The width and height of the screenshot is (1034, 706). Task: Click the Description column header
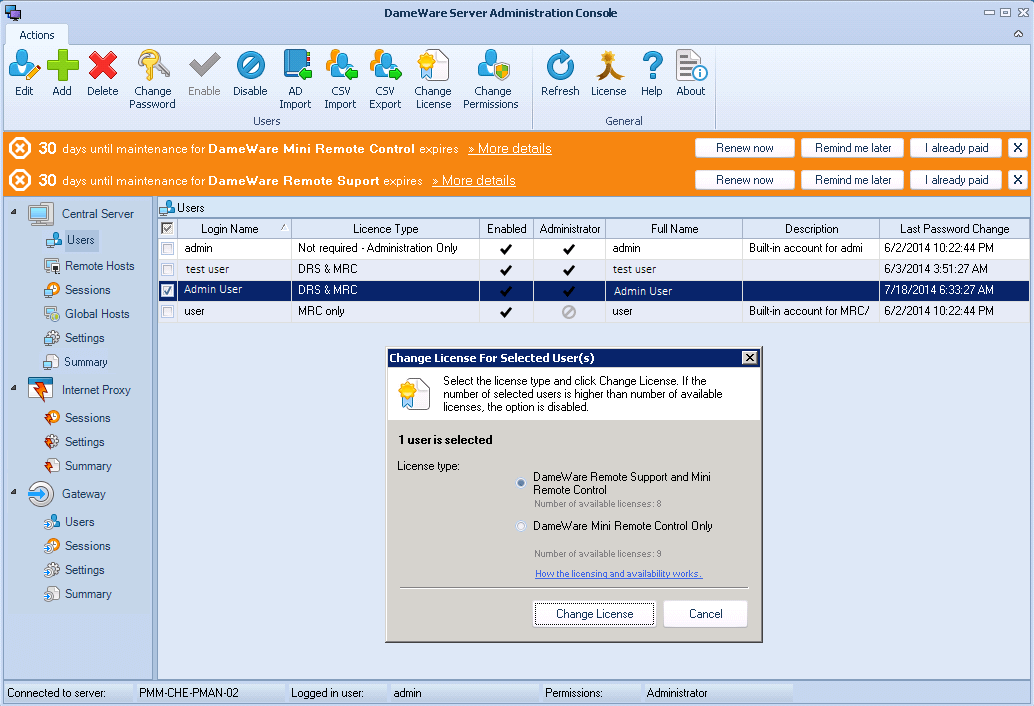pyautogui.click(x=811, y=229)
